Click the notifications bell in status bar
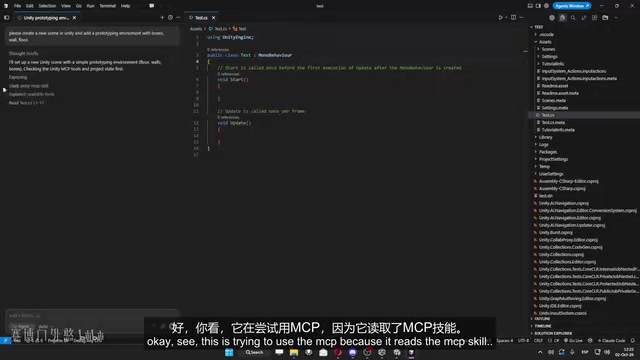 click(633, 340)
